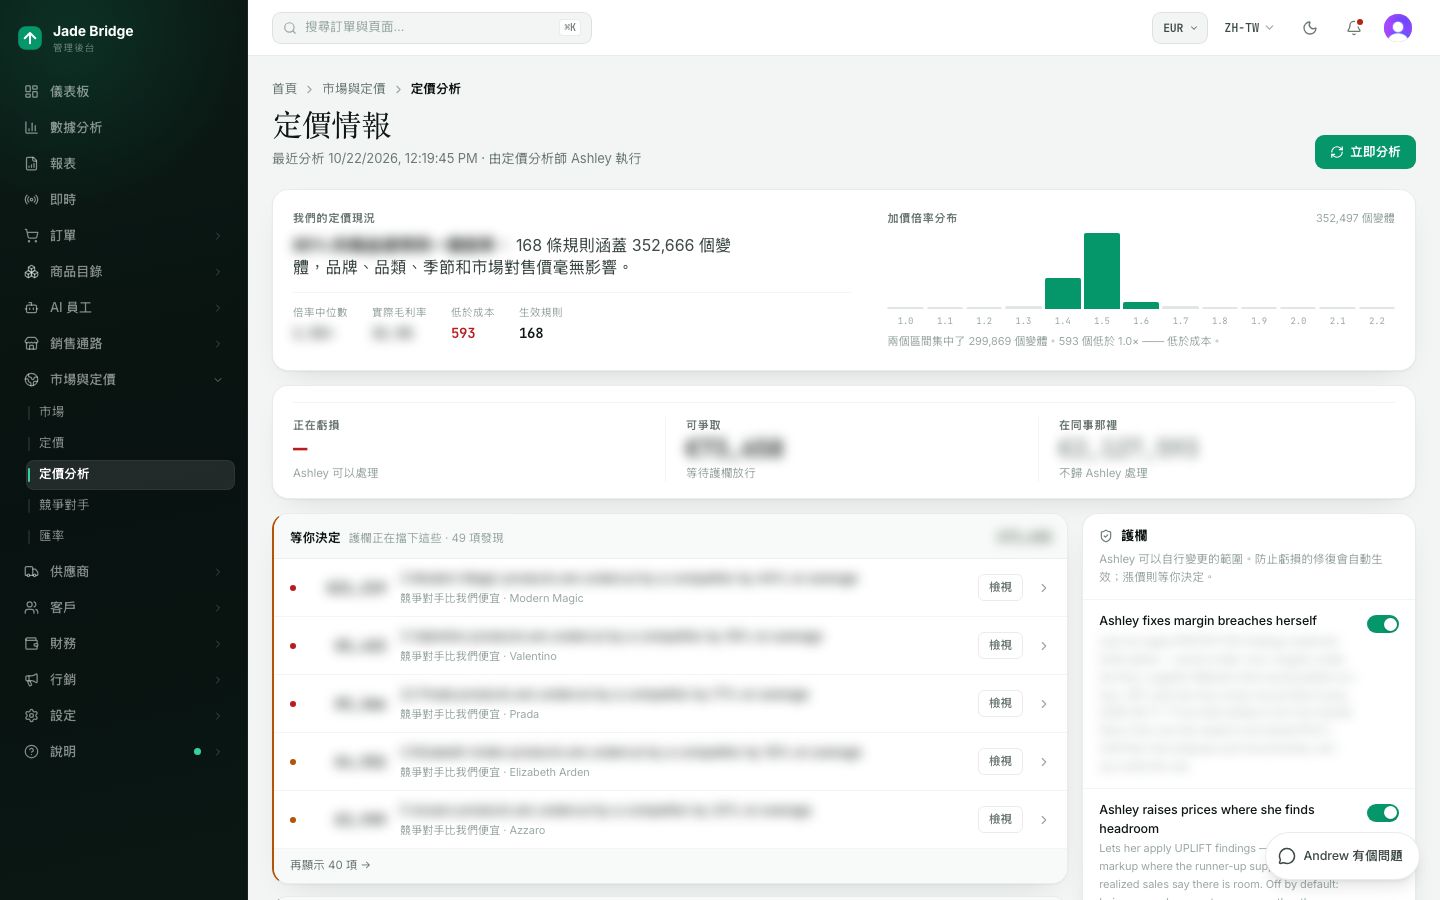
Task: Click the 再顯示 40 項 link
Action: click(330, 865)
